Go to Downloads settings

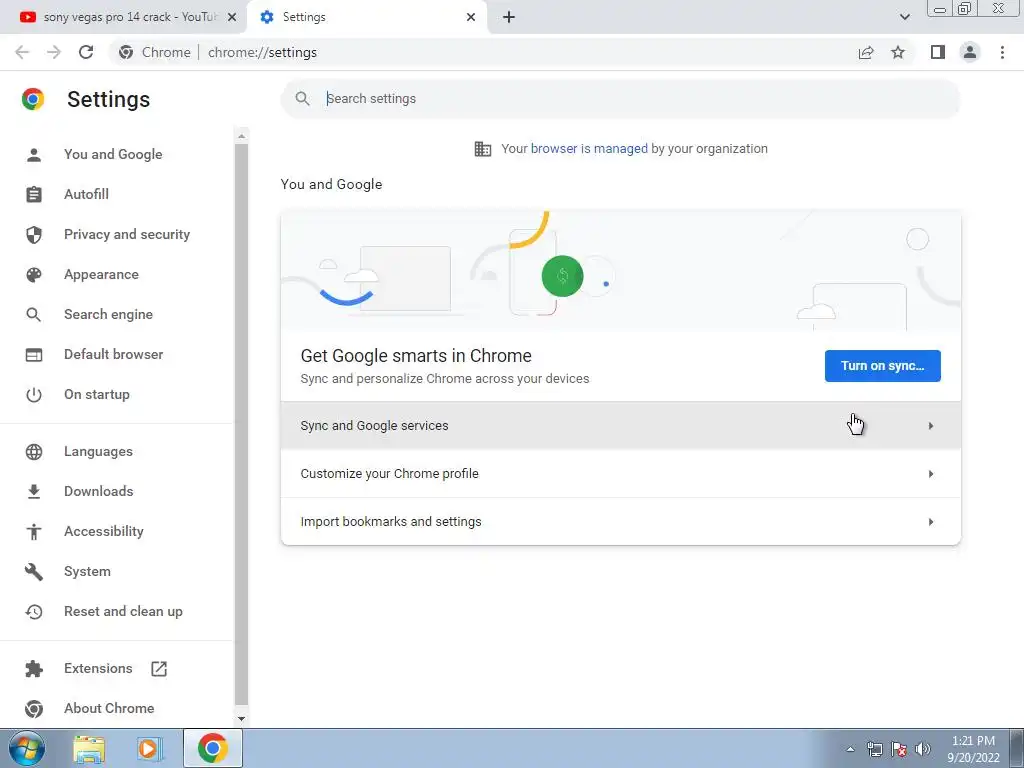(99, 491)
